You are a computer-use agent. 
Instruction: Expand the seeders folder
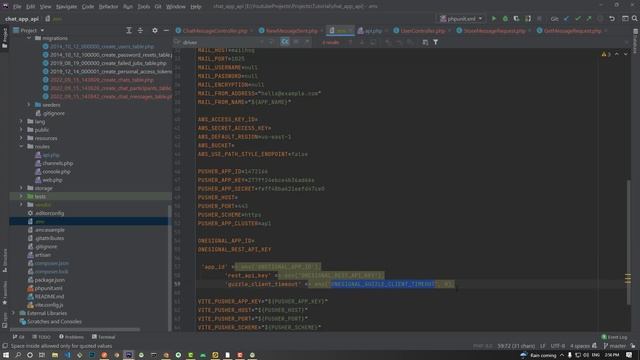tap(29, 105)
